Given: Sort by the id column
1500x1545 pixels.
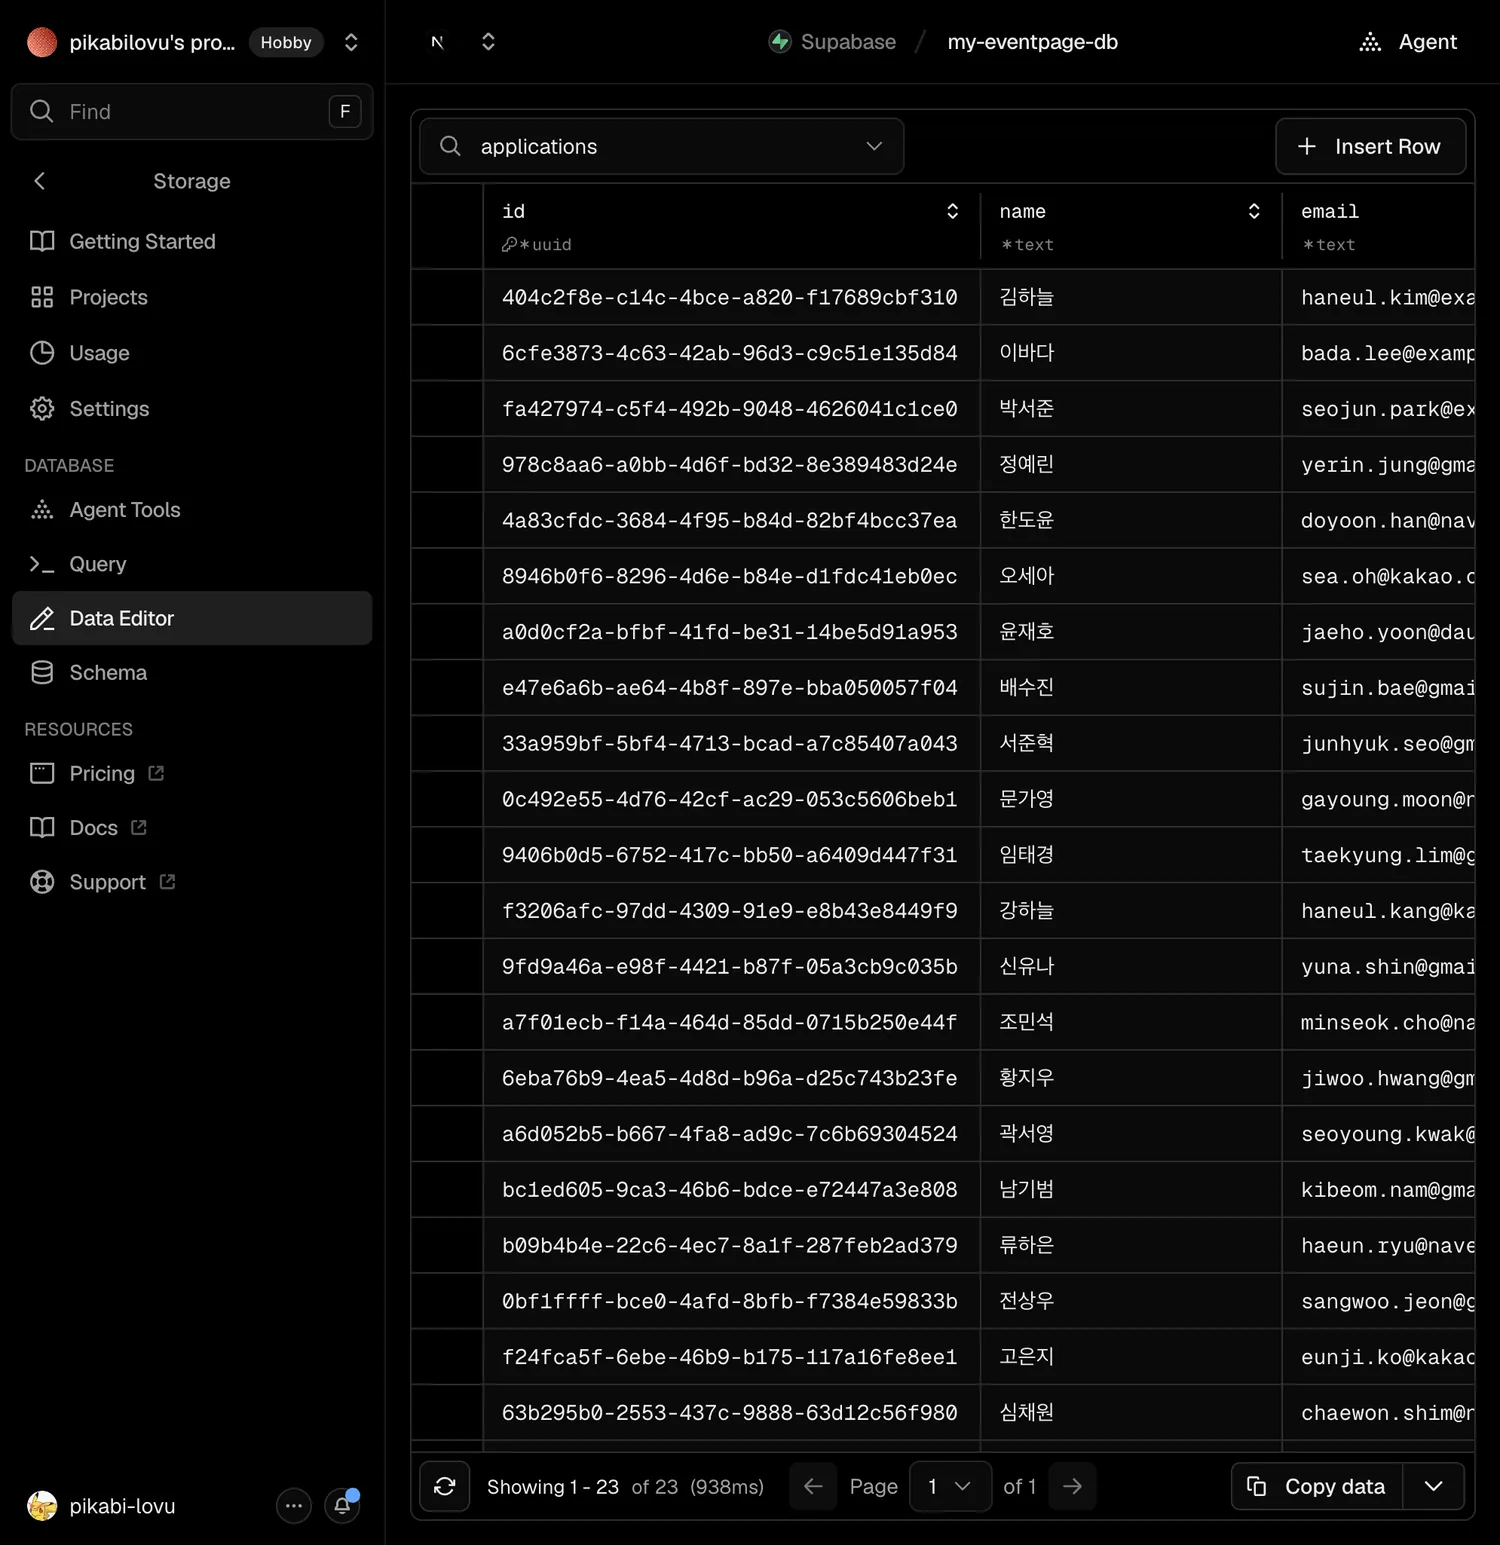Looking at the screenshot, I should (952, 211).
